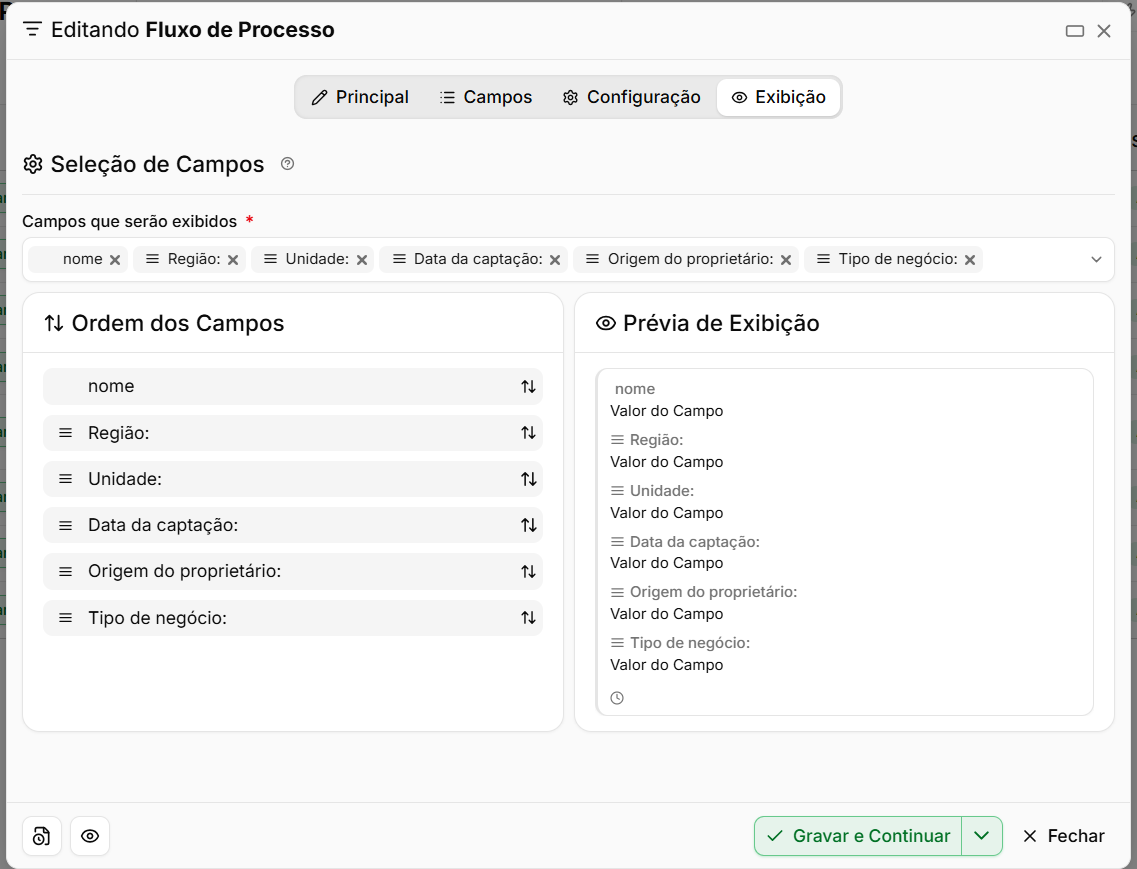The width and height of the screenshot is (1137, 869).
Task: Go to the Configuração tab
Action: [x=631, y=97]
